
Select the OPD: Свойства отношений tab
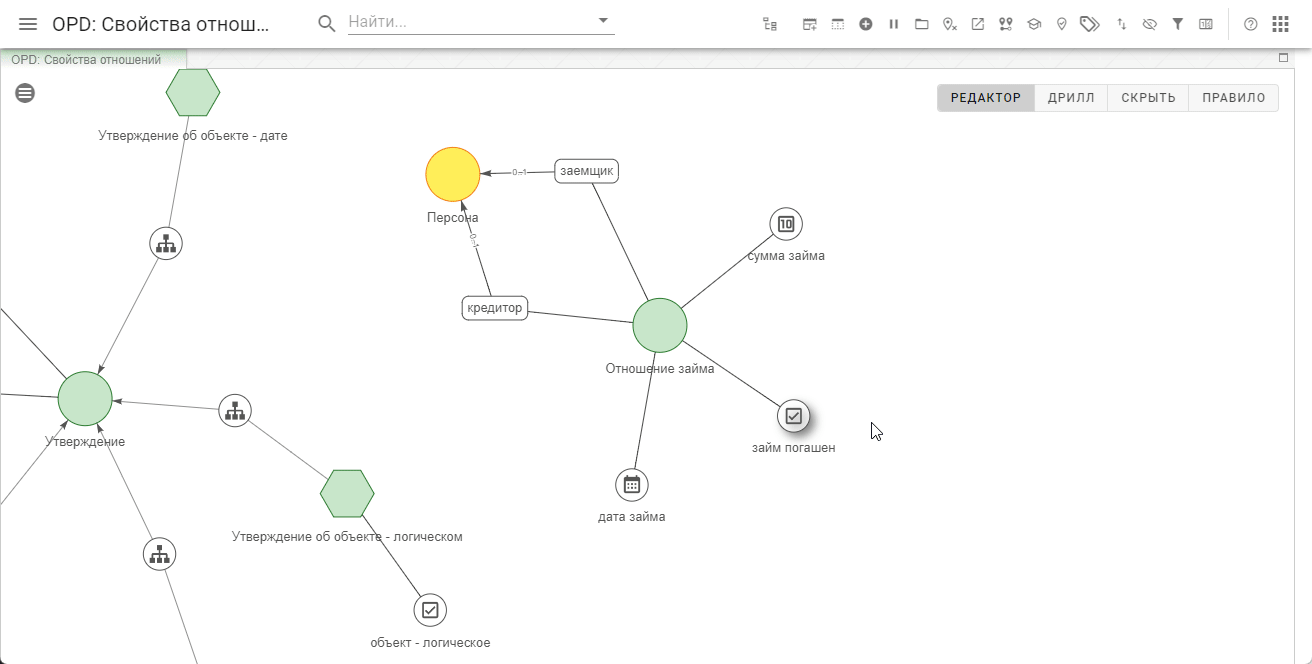(x=86, y=60)
